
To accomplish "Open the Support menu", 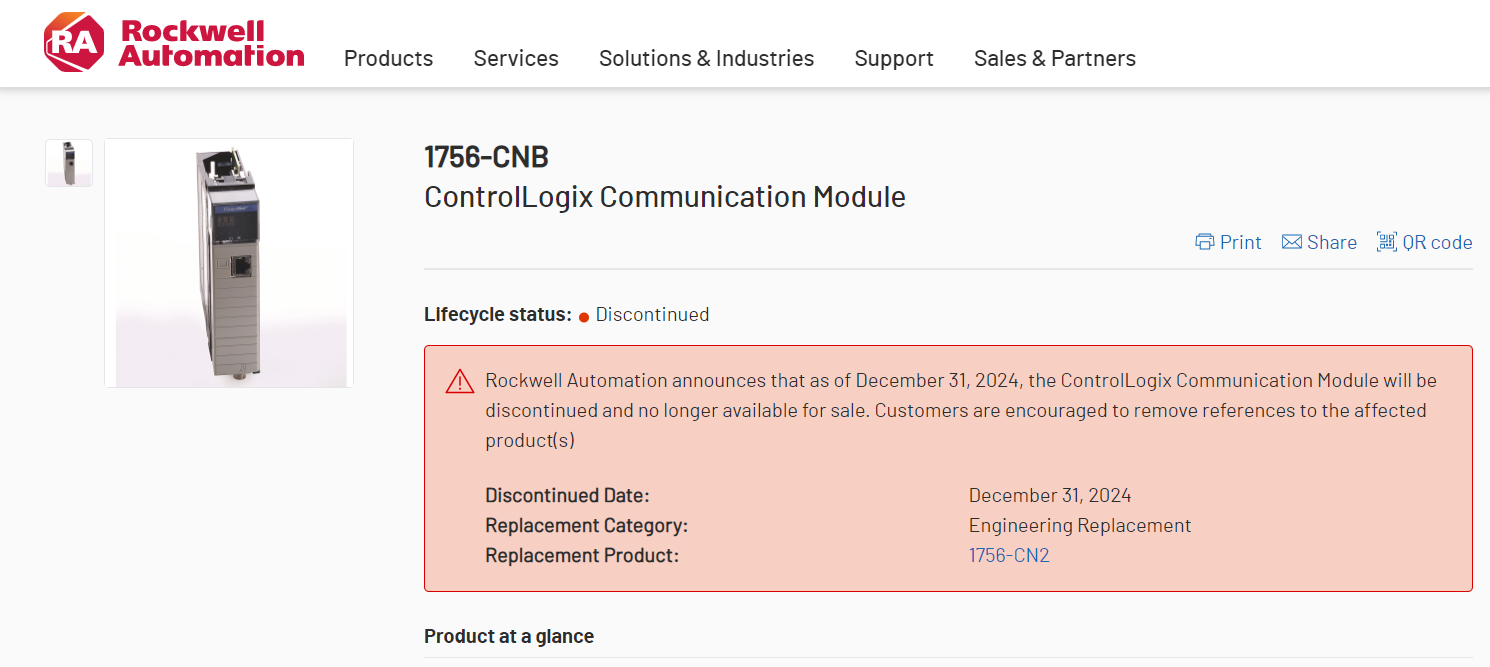I will (x=894, y=58).
